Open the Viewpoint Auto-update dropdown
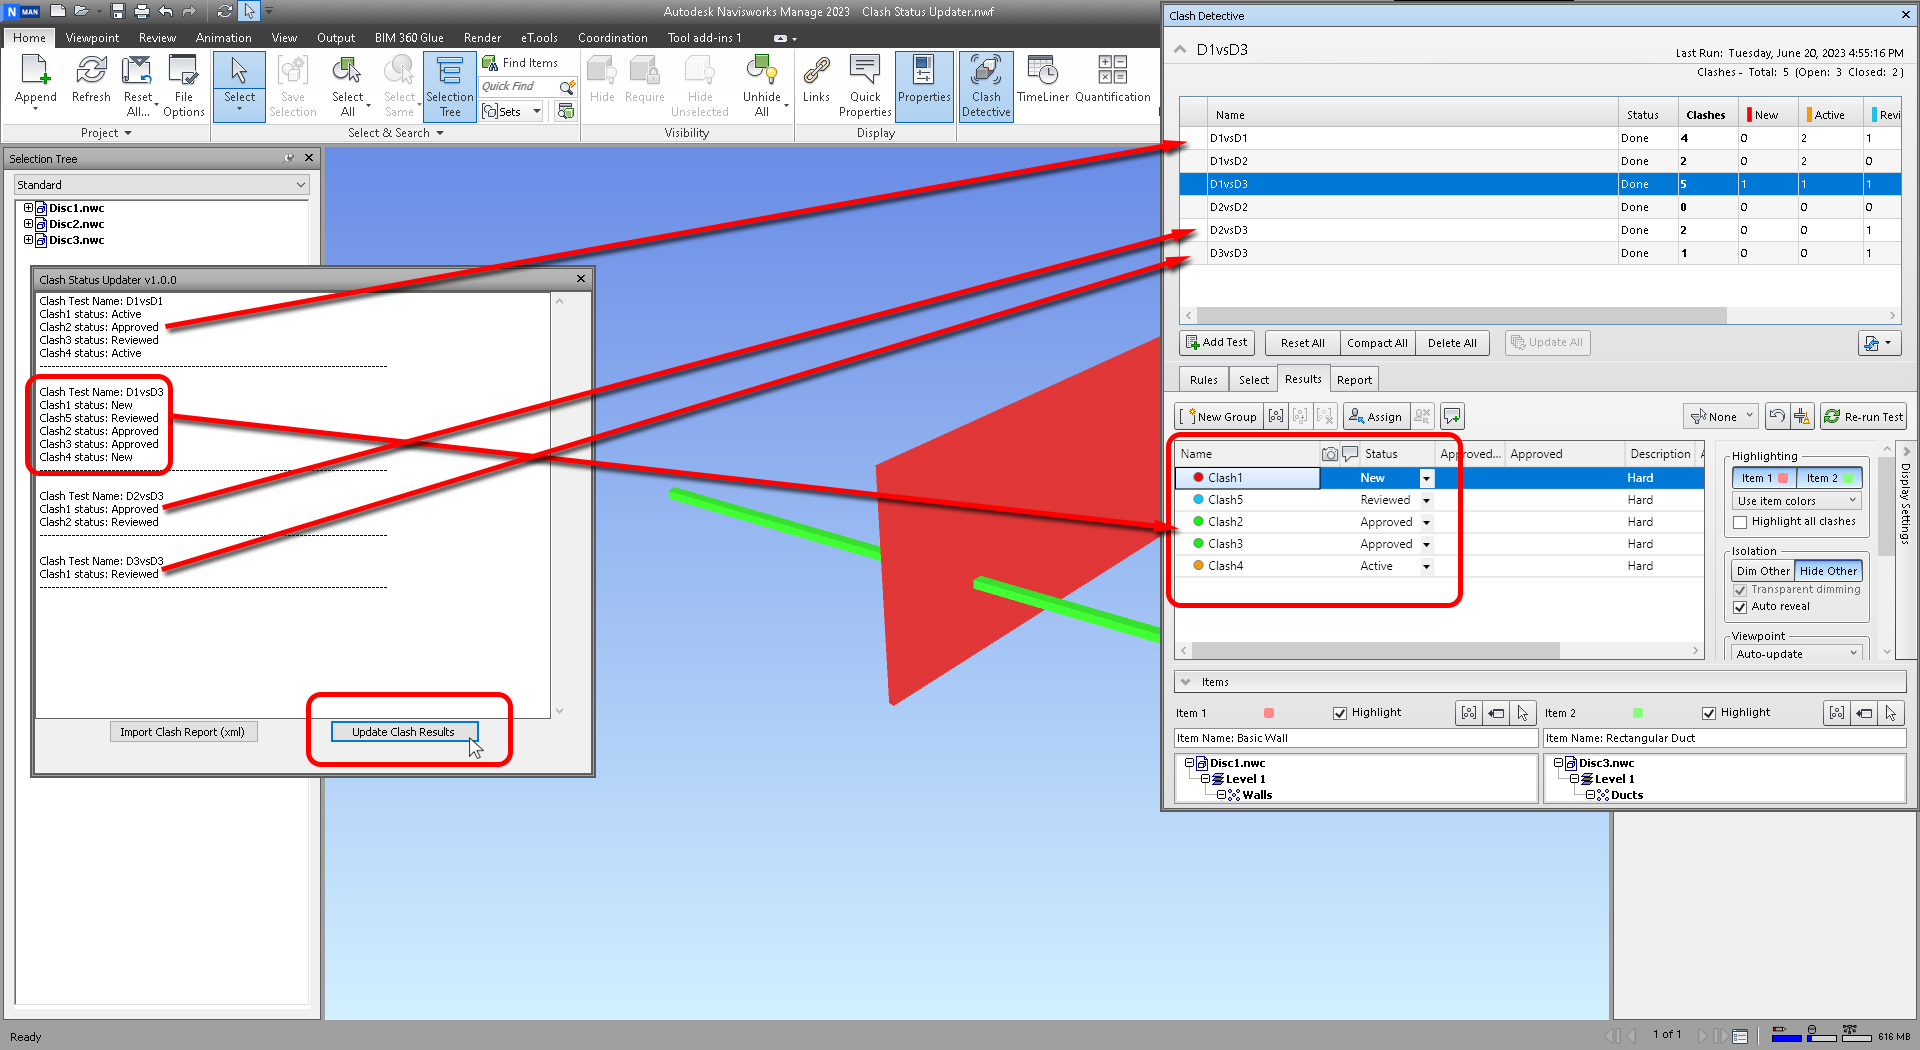Screen dimensions: 1920x1050 click(1797, 654)
